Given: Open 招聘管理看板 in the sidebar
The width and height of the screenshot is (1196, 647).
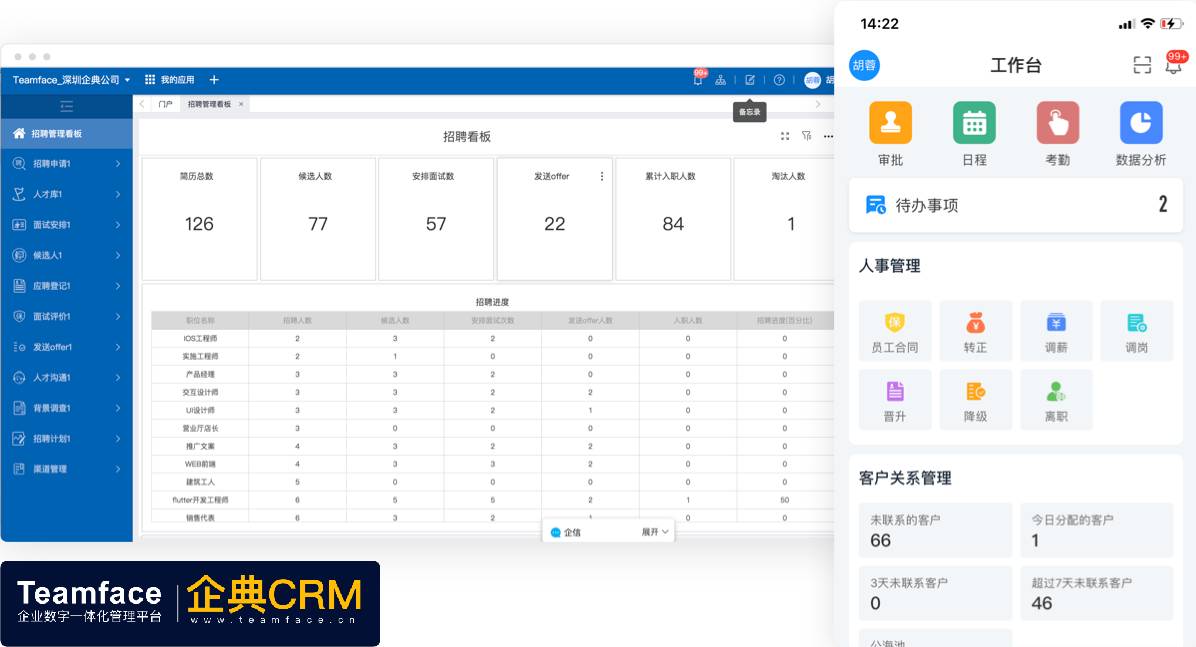Looking at the screenshot, I should pyautogui.click(x=66, y=134).
